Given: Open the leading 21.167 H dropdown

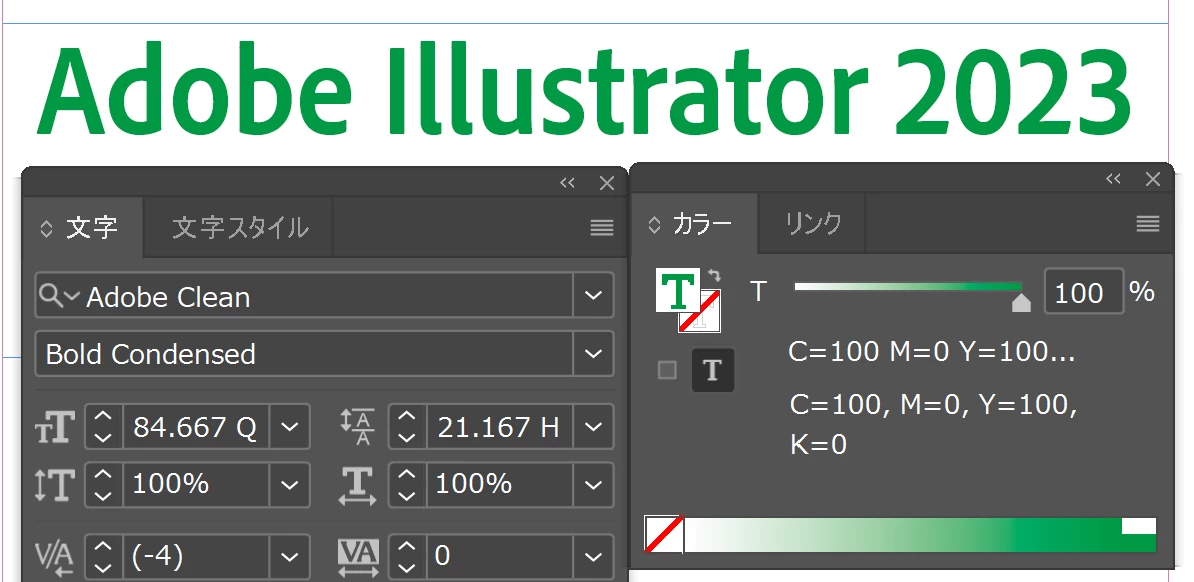Looking at the screenshot, I should click(x=594, y=427).
